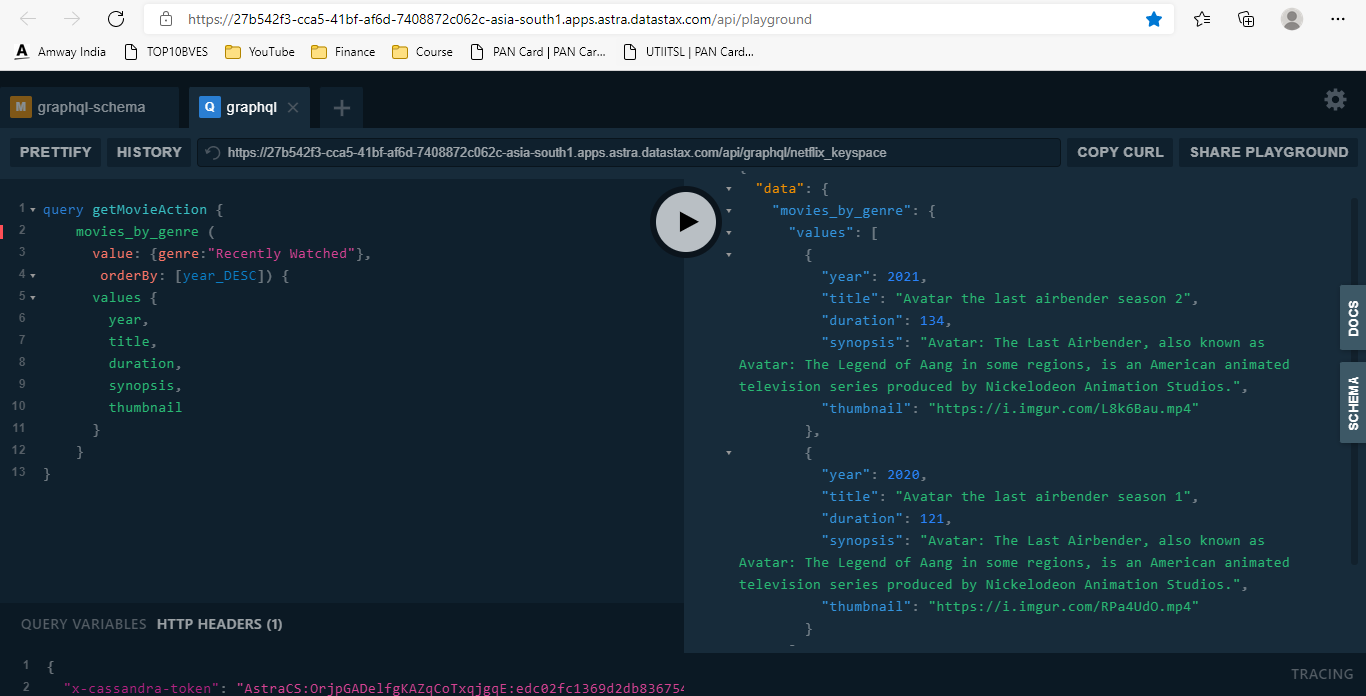Collapse the values array in the response
This screenshot has height=696, width=1366.
pyautogui.click(x=728, y=232)
